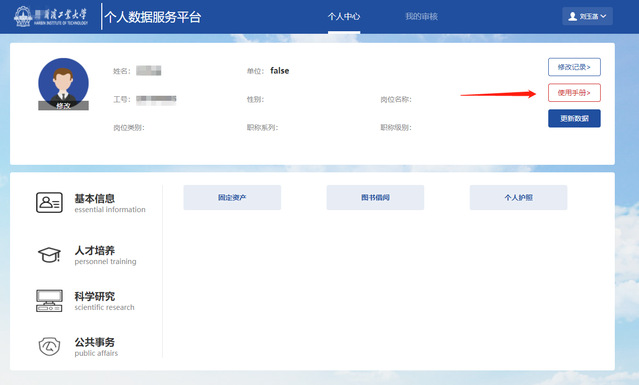
Task: Open the 固定资产 fixed assets button
Action: pyautogui.click(x=232, y=198)
